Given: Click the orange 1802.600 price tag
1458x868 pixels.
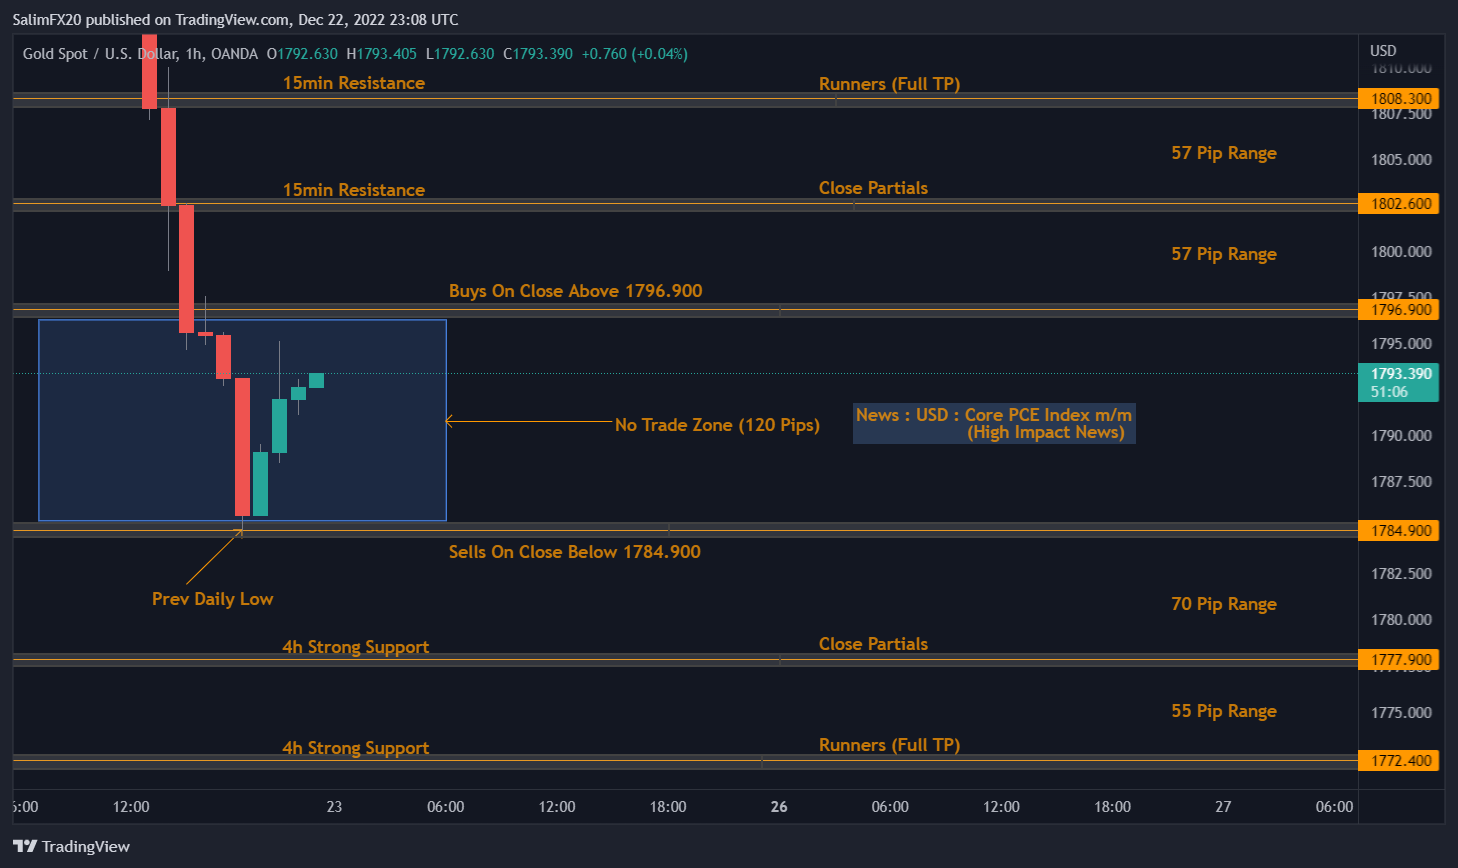Looking at the screenshot, I should point(1398,203).
